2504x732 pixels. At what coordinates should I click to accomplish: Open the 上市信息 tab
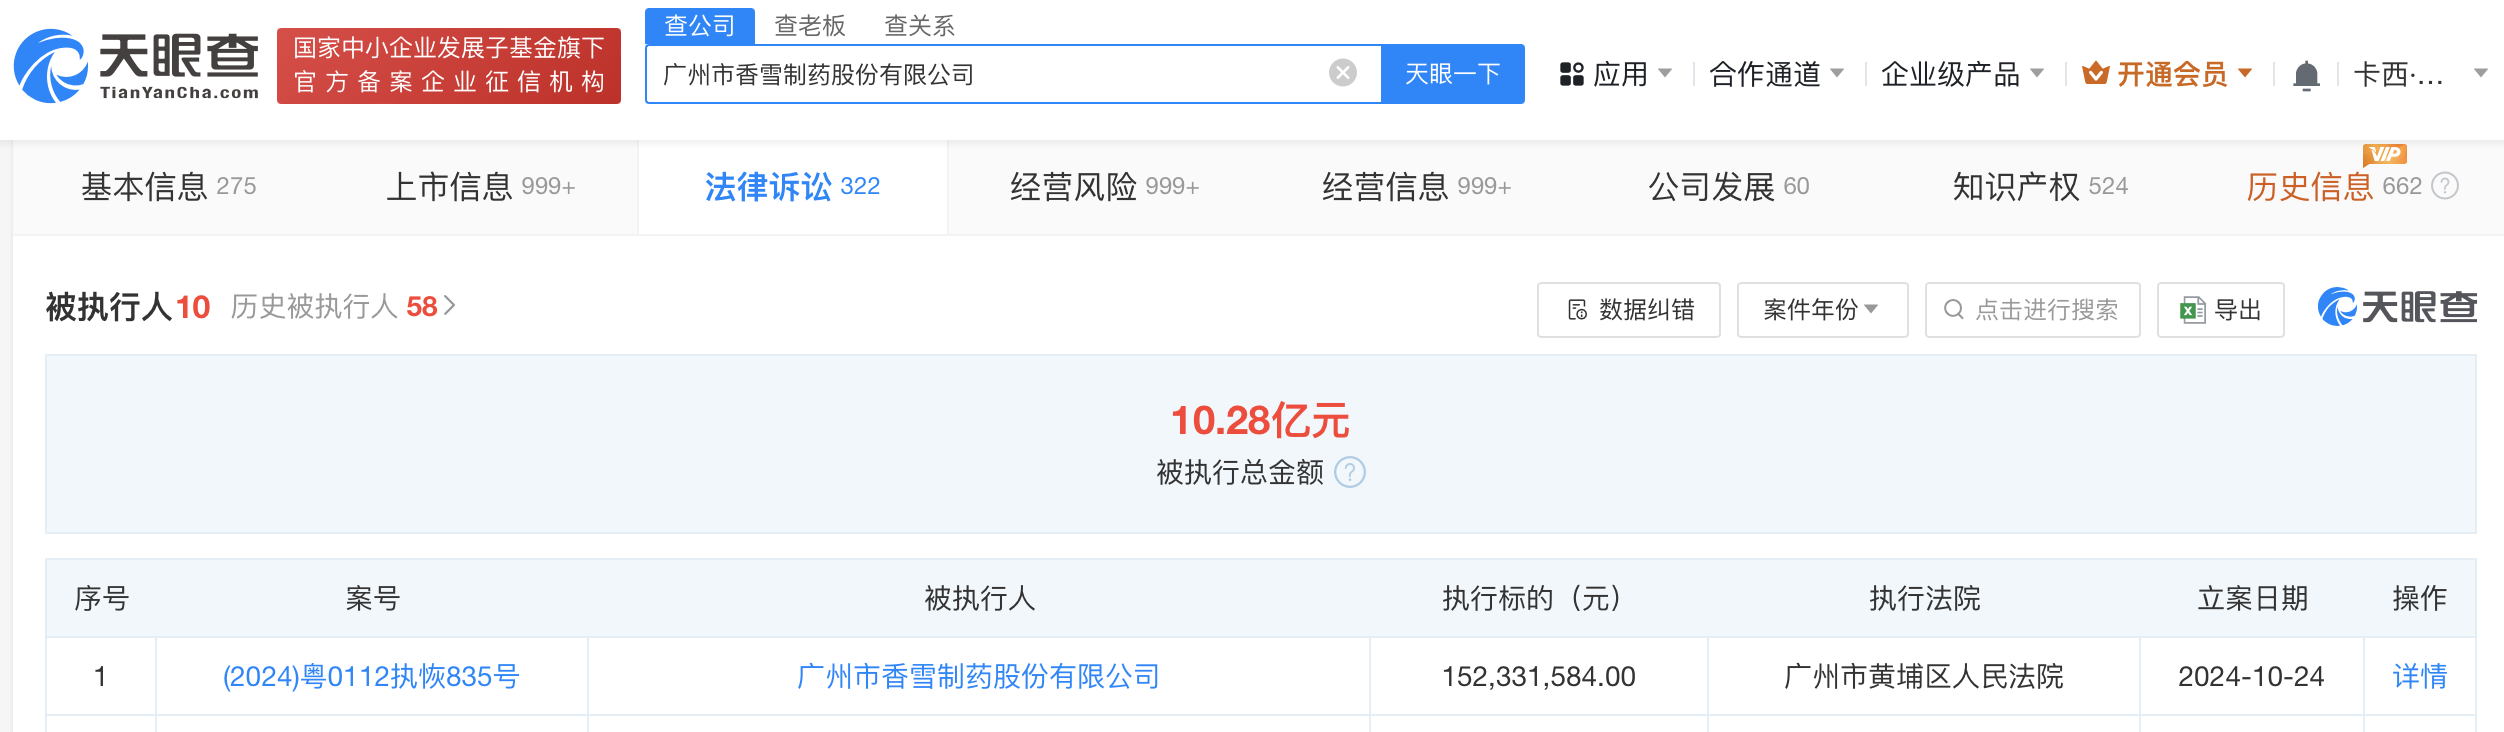point(480,187)
